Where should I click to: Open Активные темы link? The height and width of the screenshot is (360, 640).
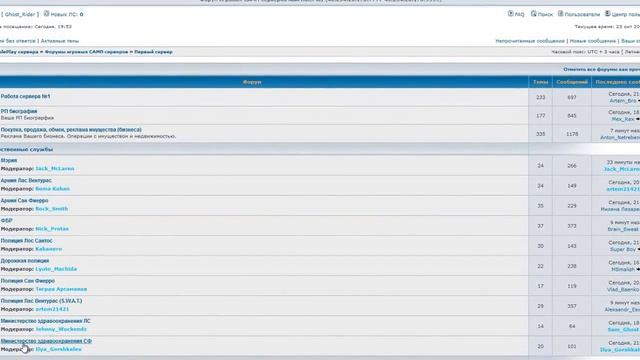point(60,41)
